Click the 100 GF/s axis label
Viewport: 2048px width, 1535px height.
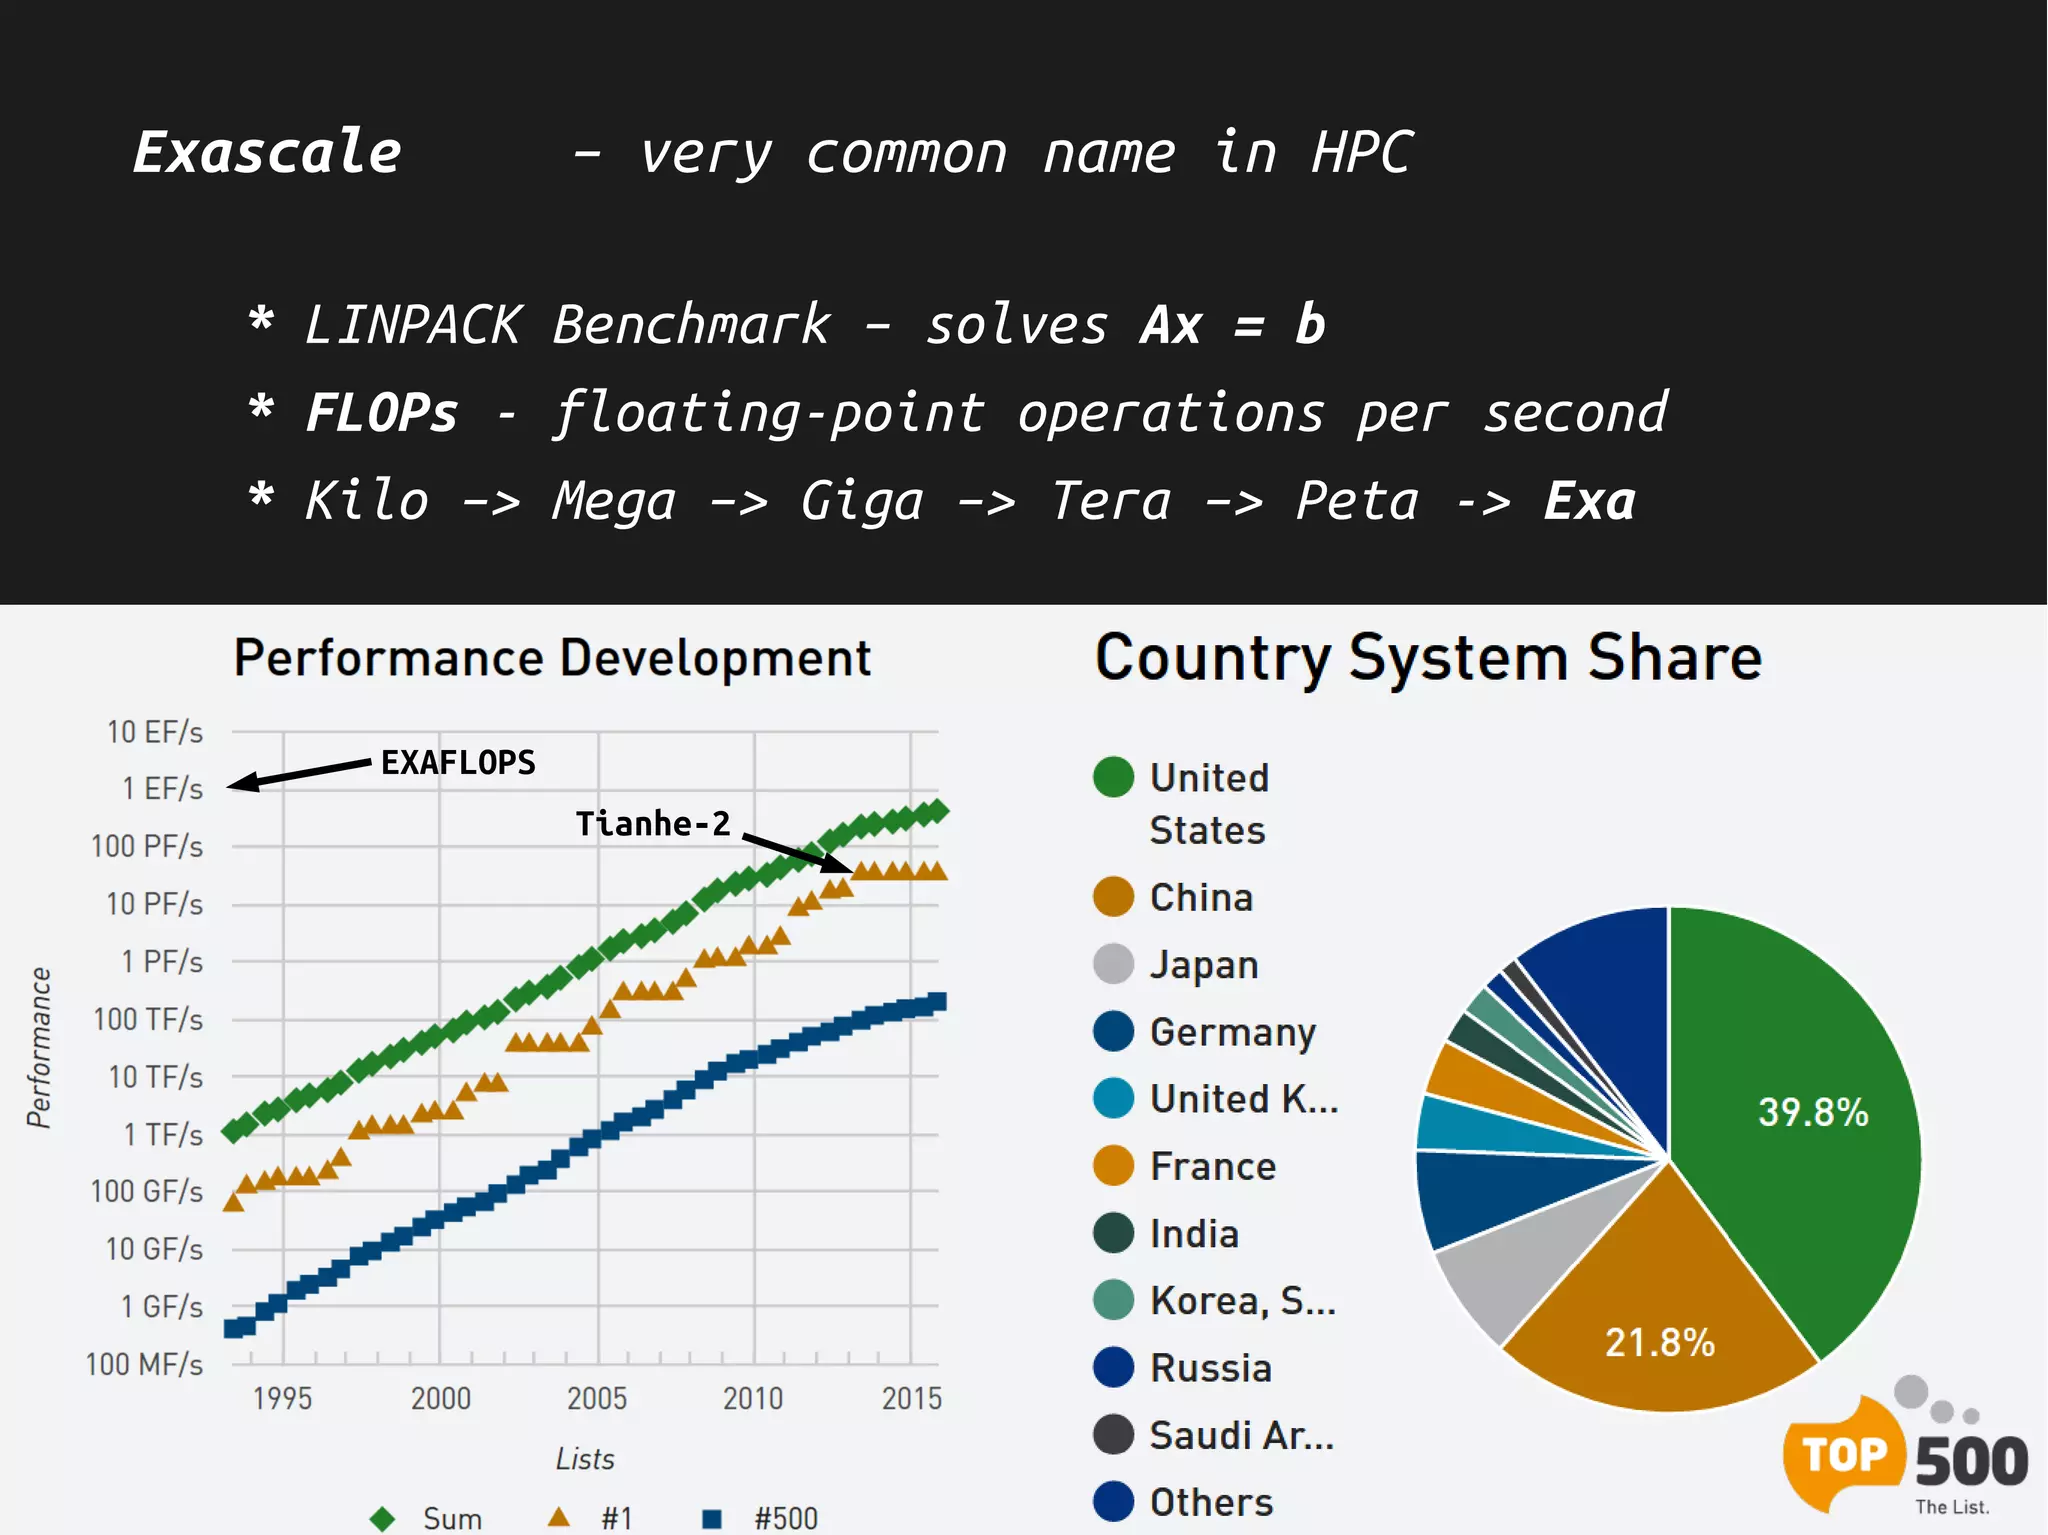coord(147,1191)
